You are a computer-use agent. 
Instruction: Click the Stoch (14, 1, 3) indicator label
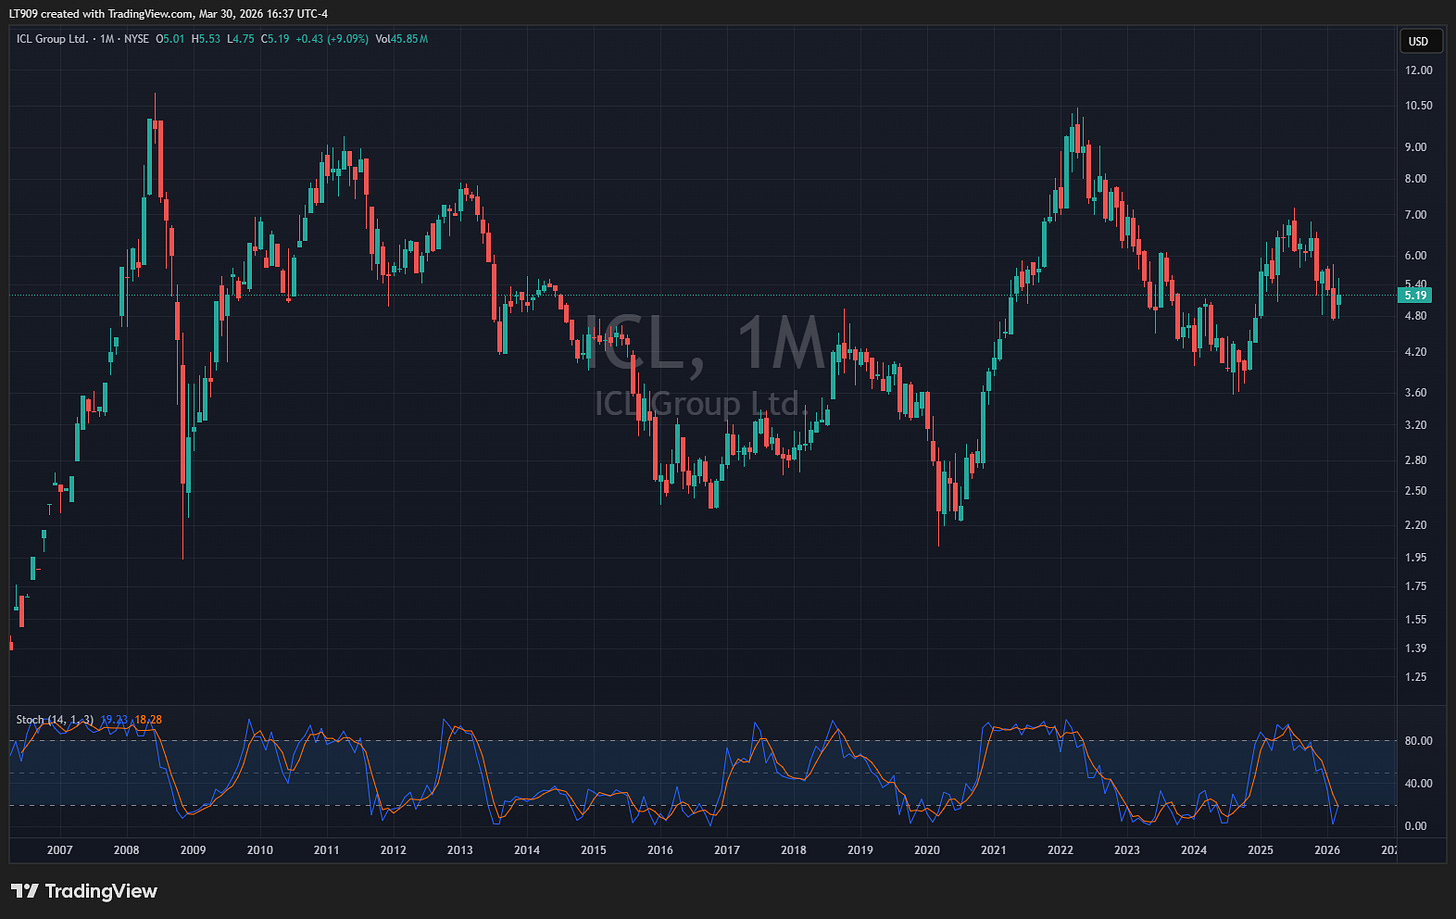56,719
